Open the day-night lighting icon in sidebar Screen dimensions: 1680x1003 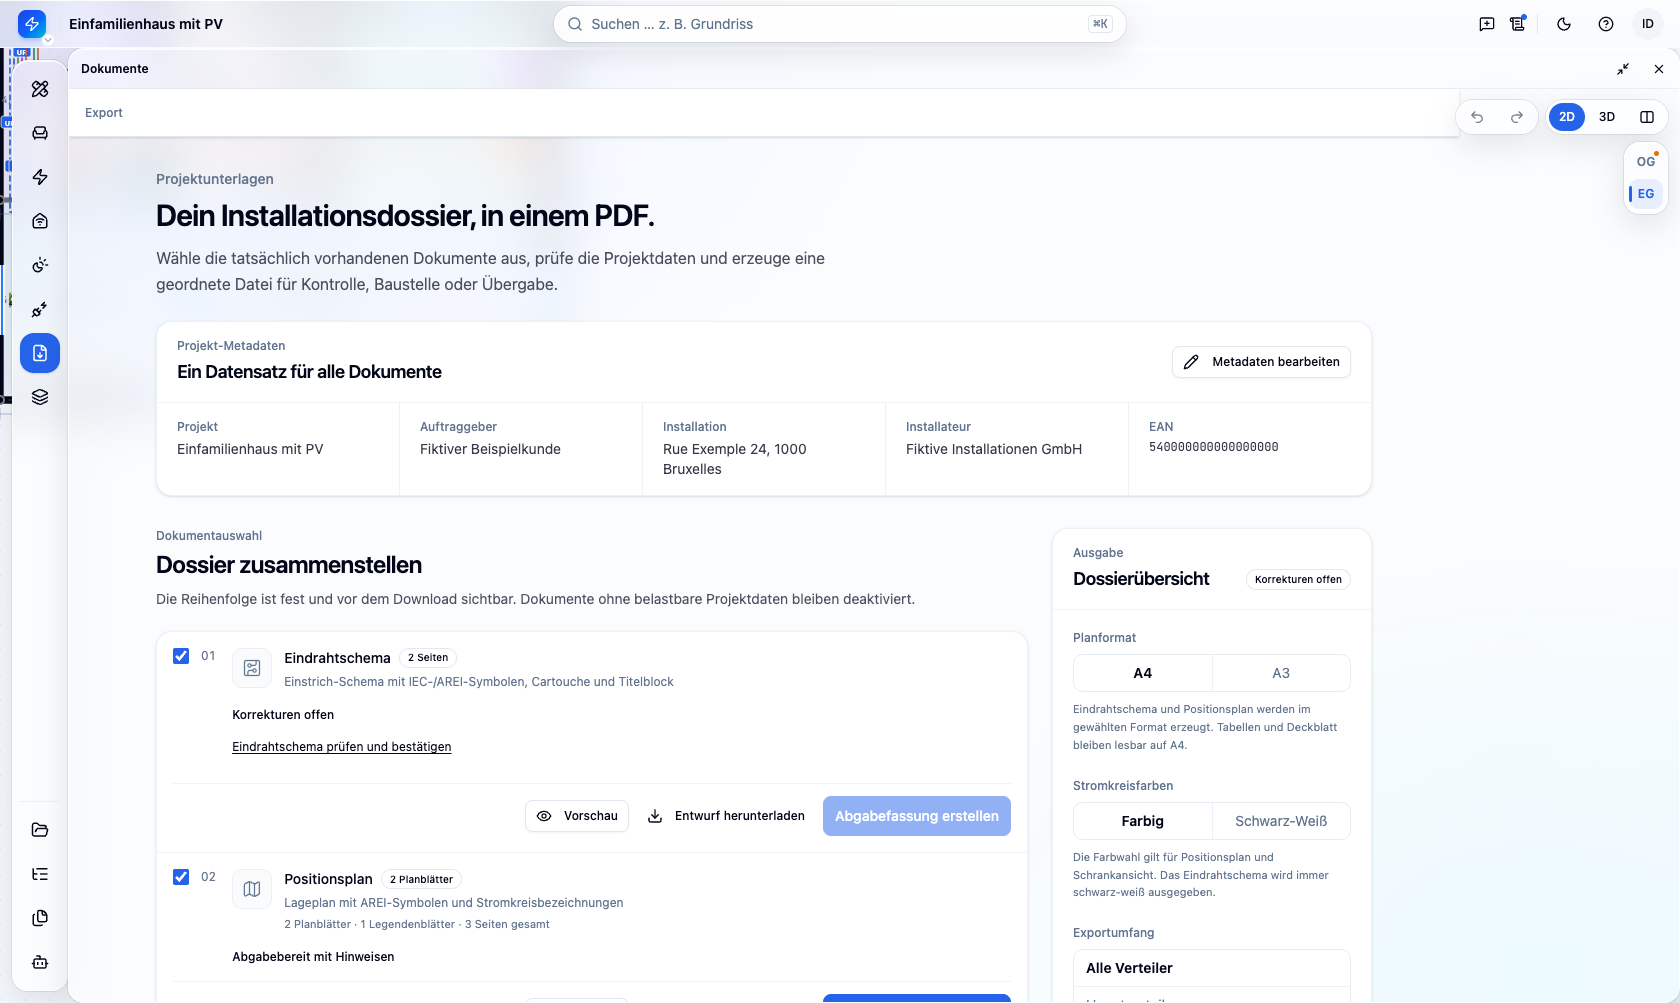coord(40,265)
